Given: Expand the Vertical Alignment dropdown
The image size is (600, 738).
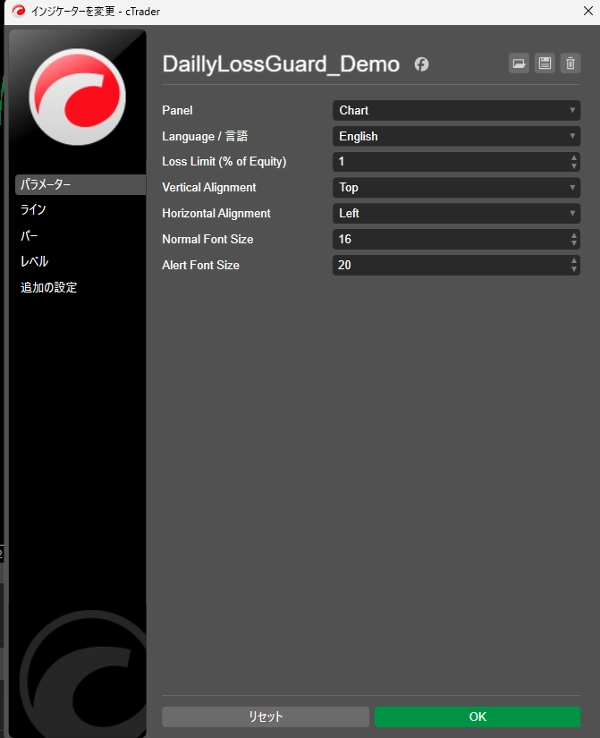Looking at the screenshot, I should [456, 188].
